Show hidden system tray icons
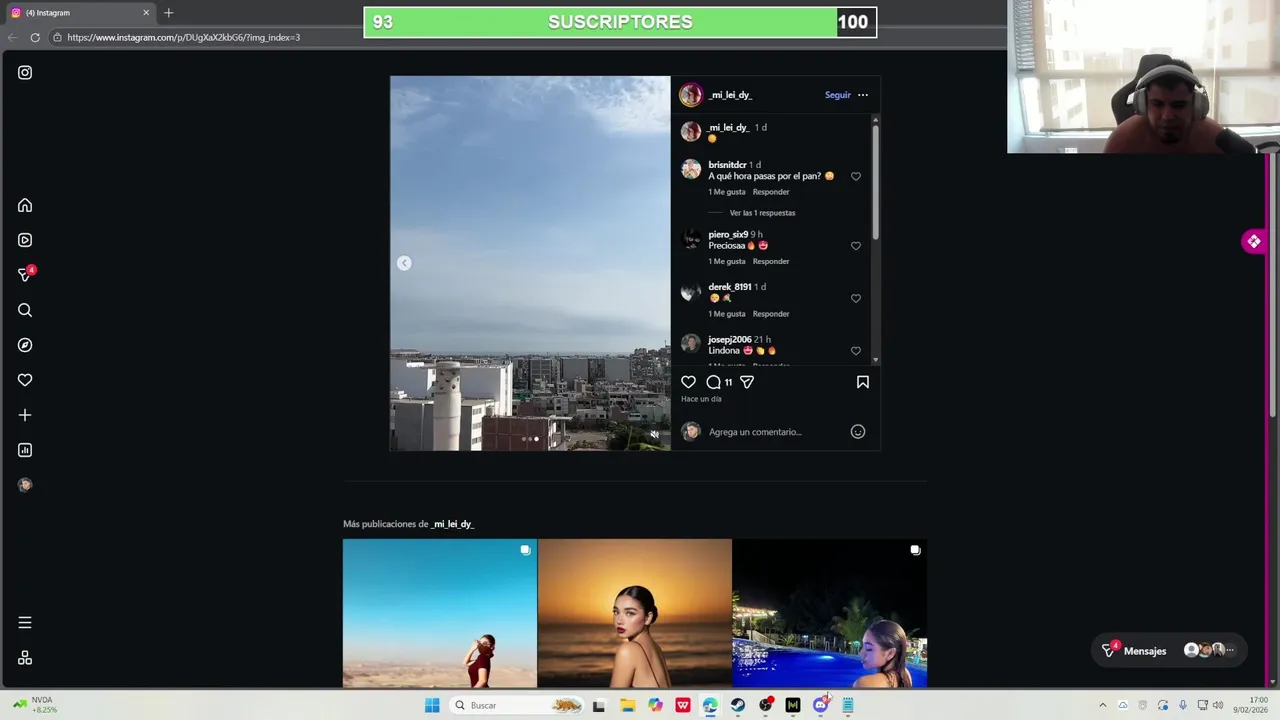 1103,705
